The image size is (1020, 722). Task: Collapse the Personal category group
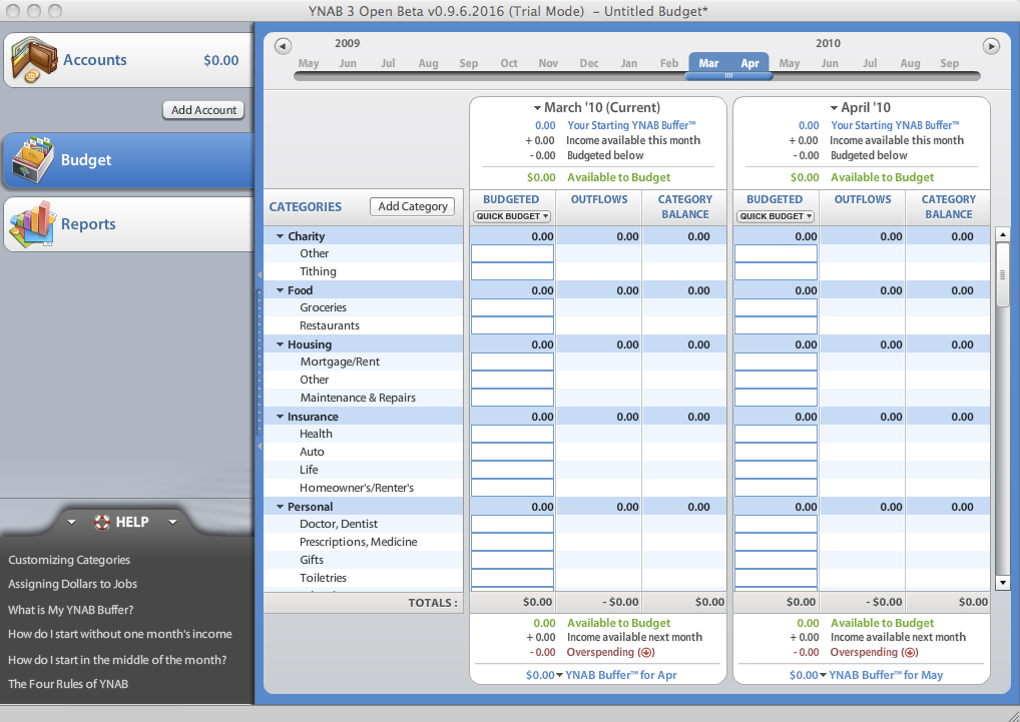pyautogui.click(x=280, y=507)
